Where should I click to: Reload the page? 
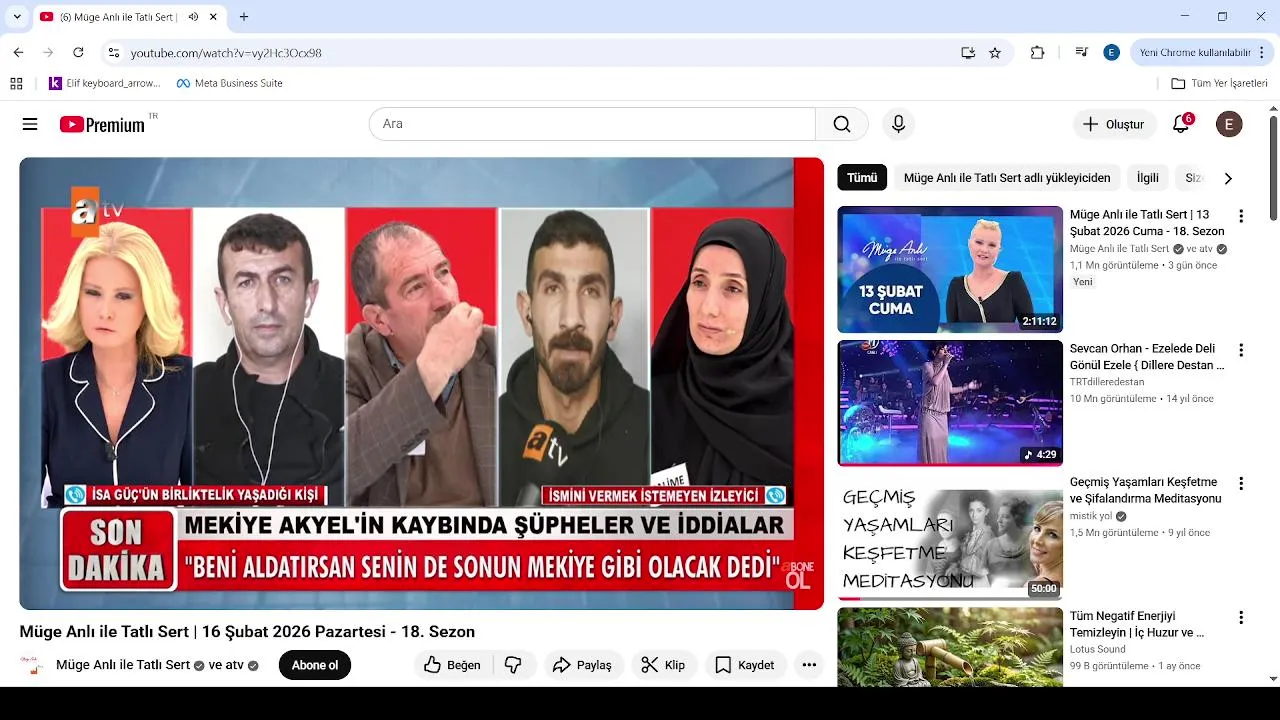coord(78,52)
